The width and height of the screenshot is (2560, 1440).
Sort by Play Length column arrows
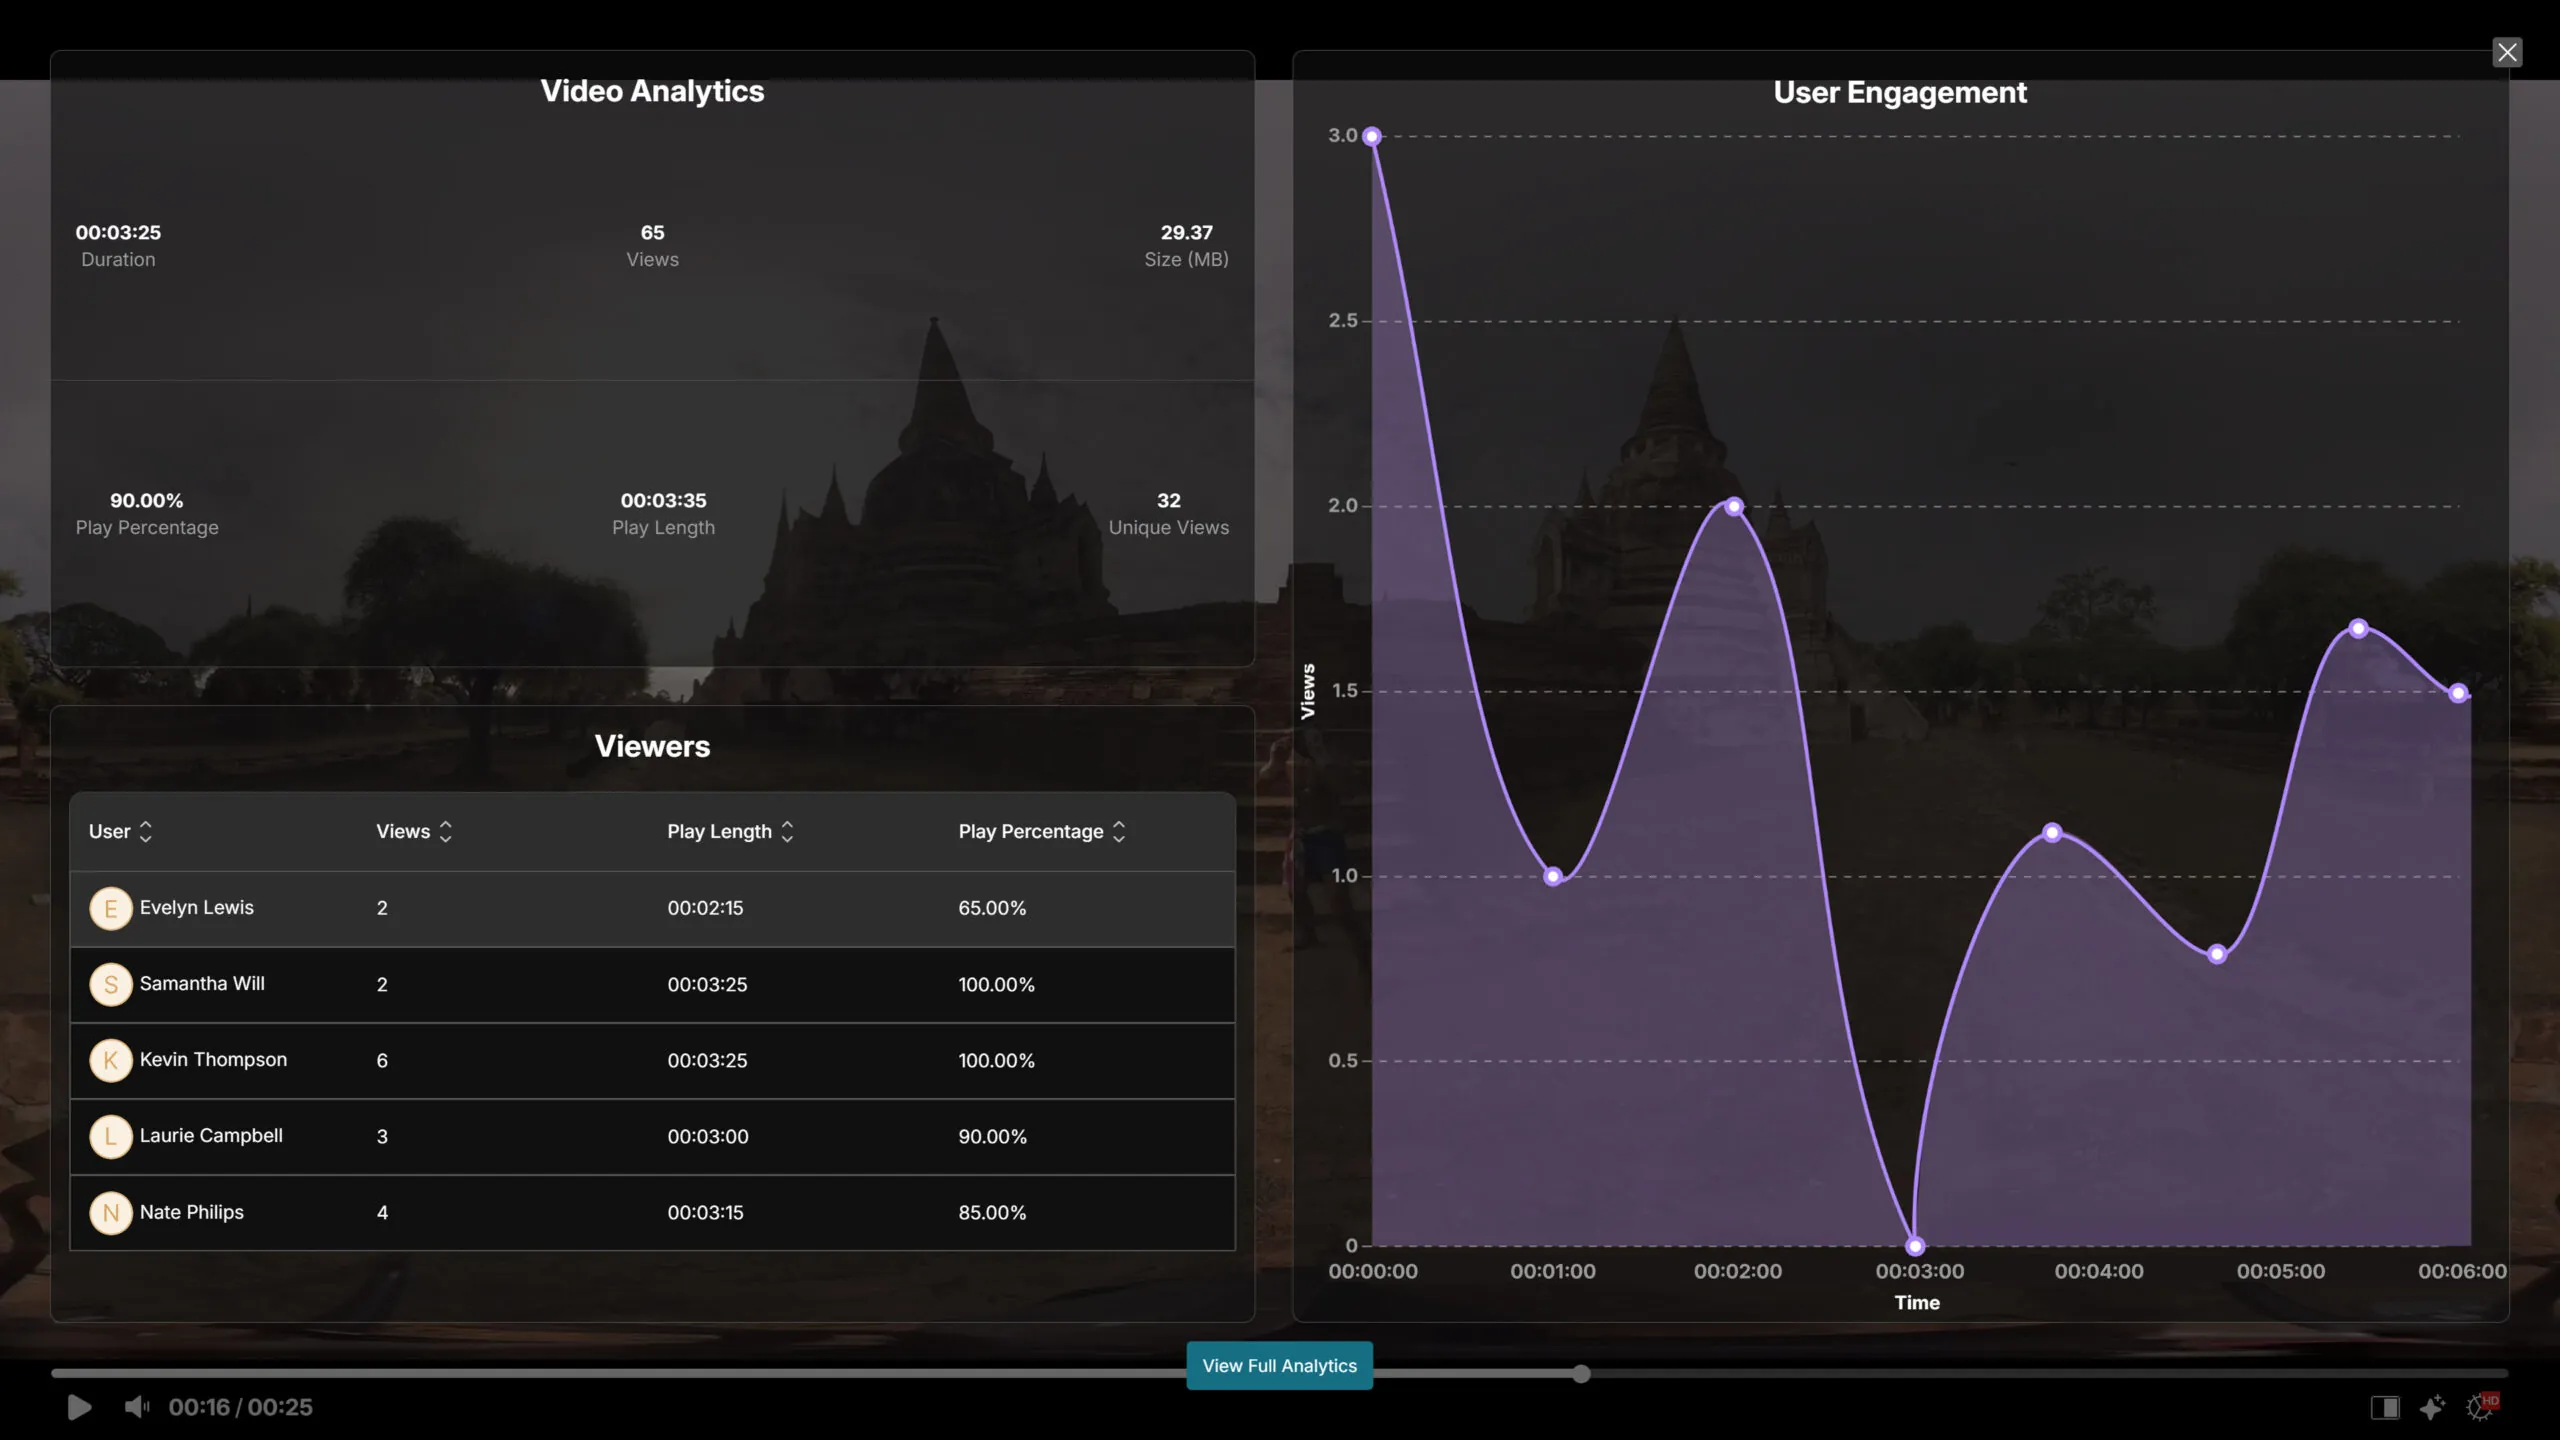(787, 831)
